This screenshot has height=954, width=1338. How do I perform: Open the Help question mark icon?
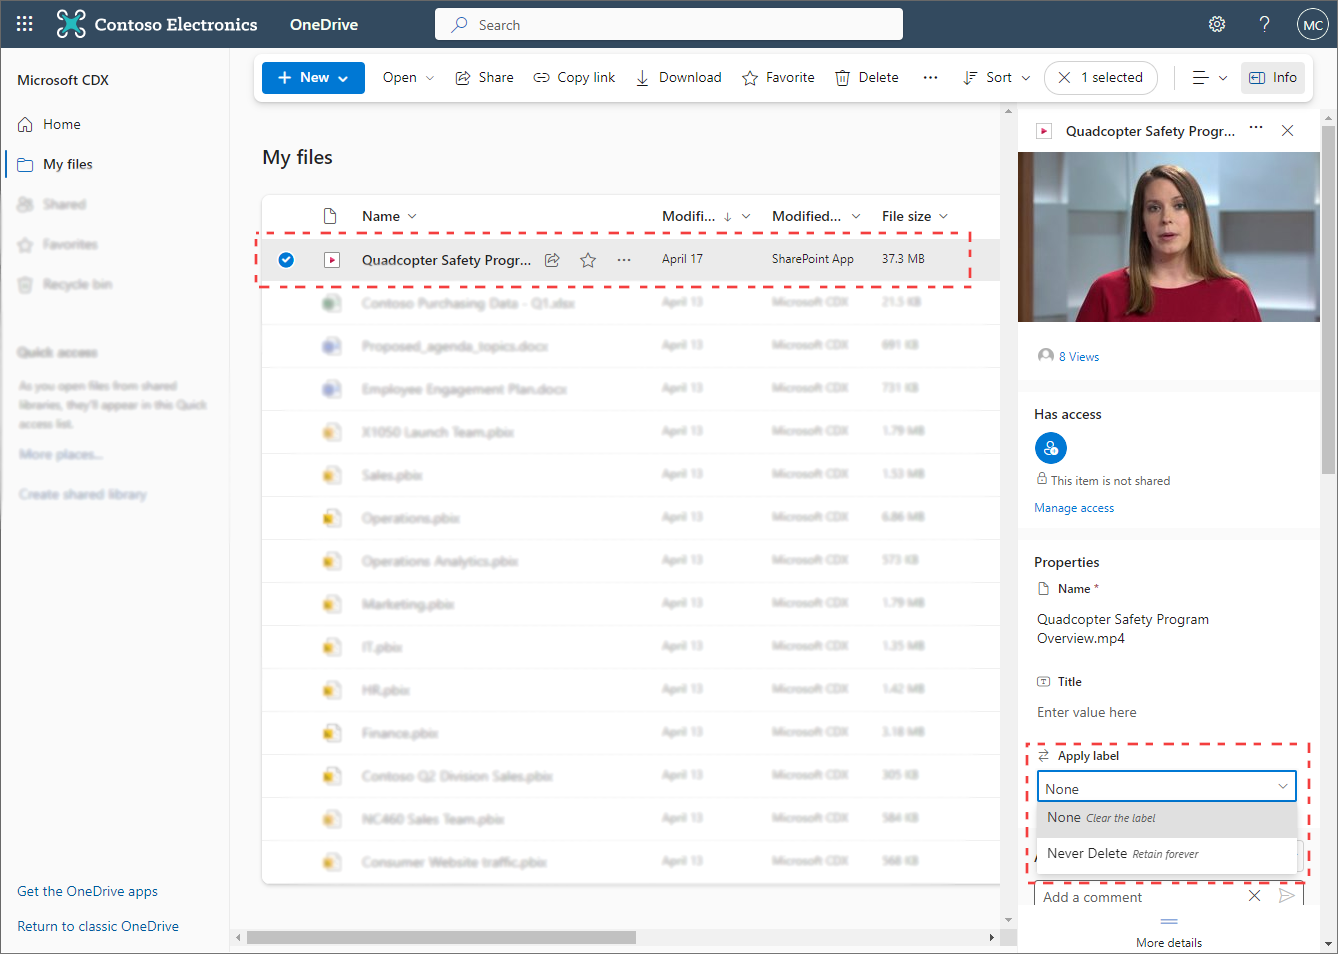pos(1264,23)
